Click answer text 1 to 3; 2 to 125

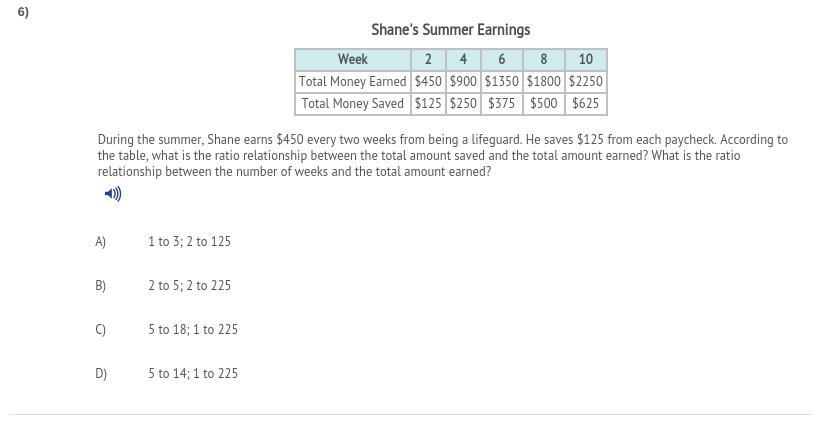tap(189, 242)
